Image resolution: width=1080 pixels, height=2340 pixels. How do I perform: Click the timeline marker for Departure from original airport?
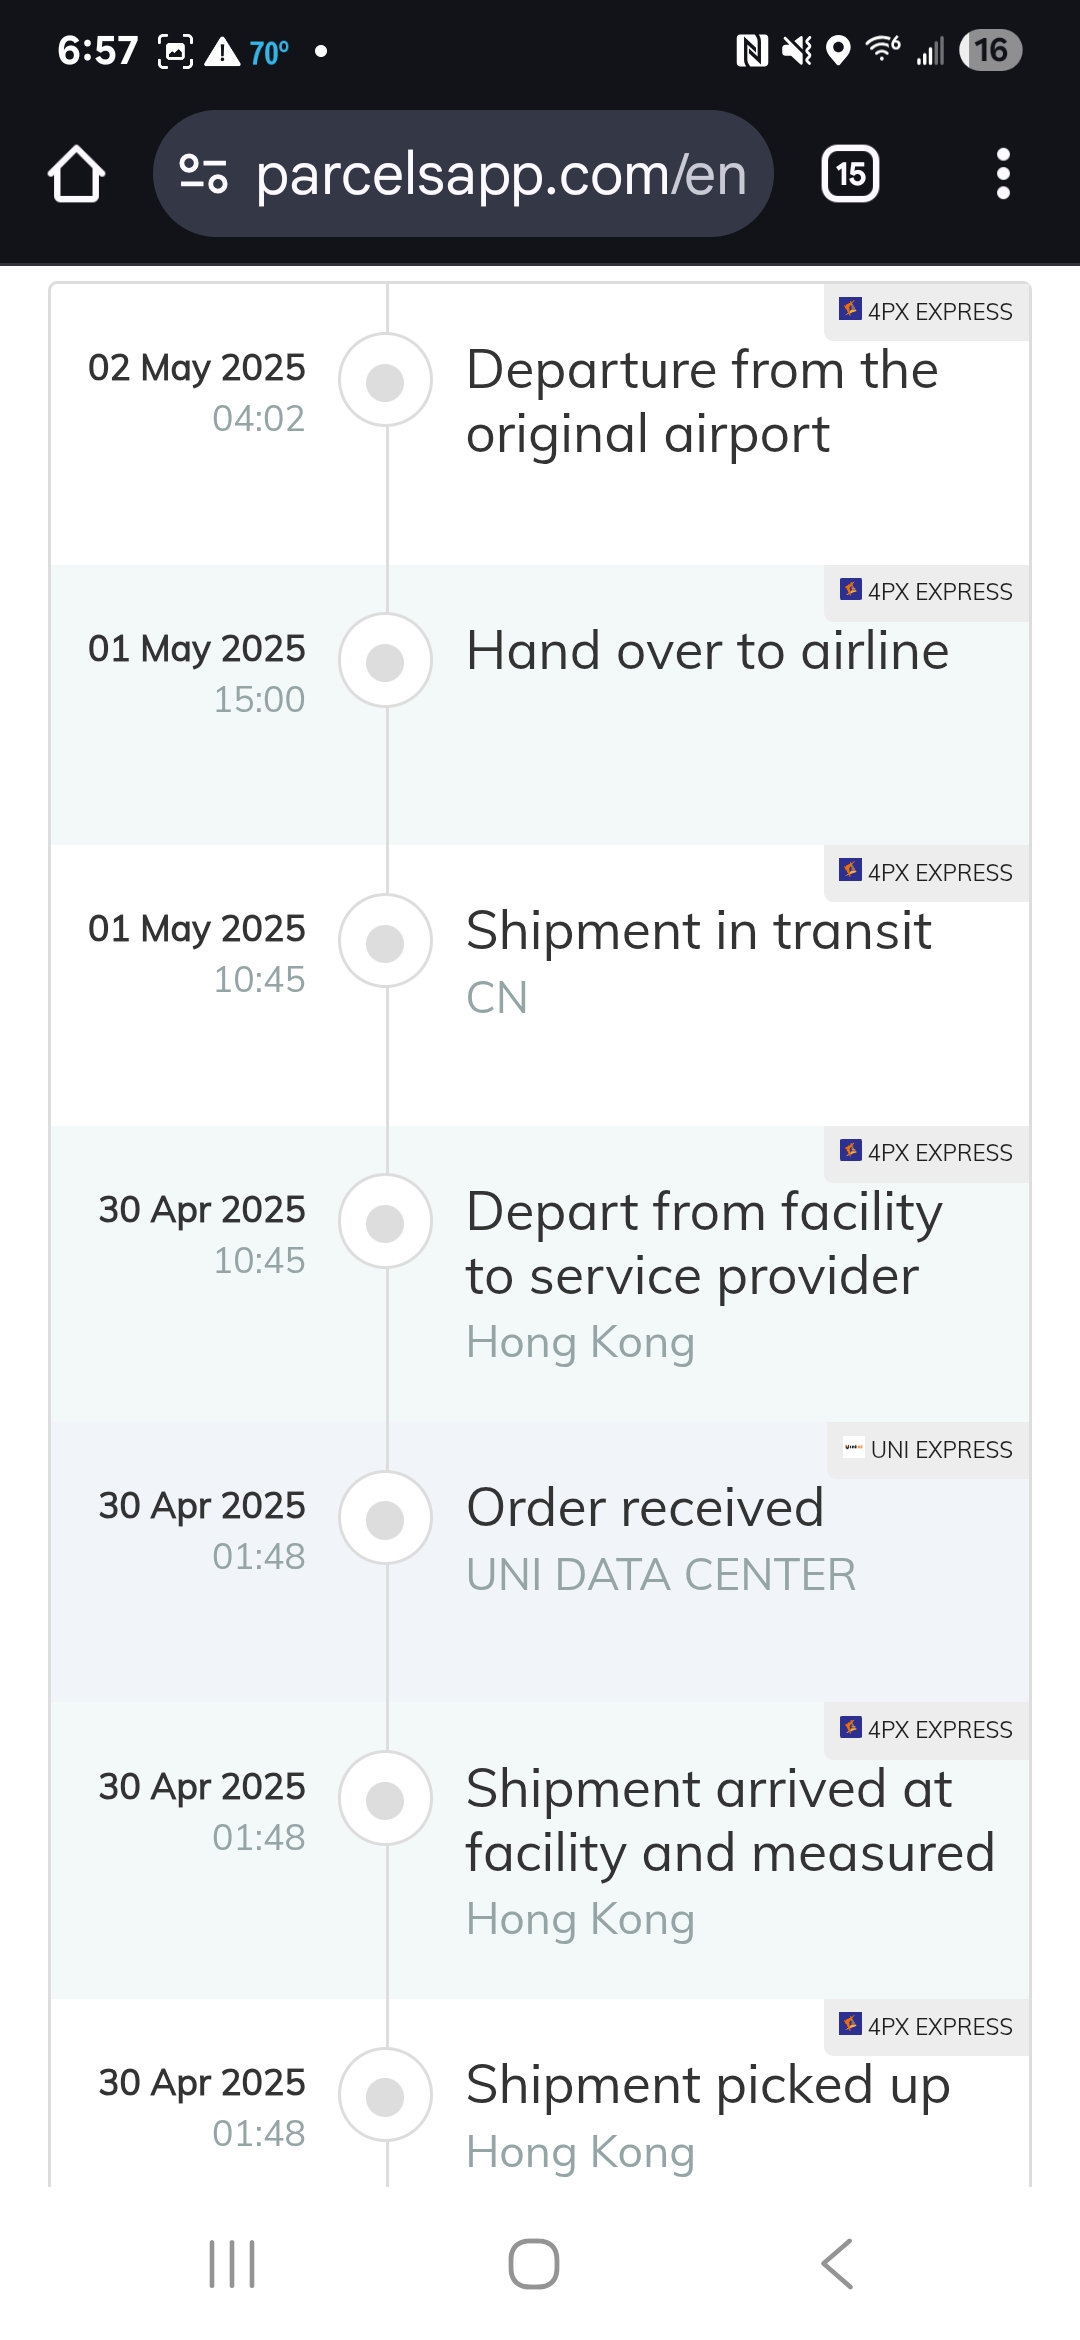tap(385, 381)
